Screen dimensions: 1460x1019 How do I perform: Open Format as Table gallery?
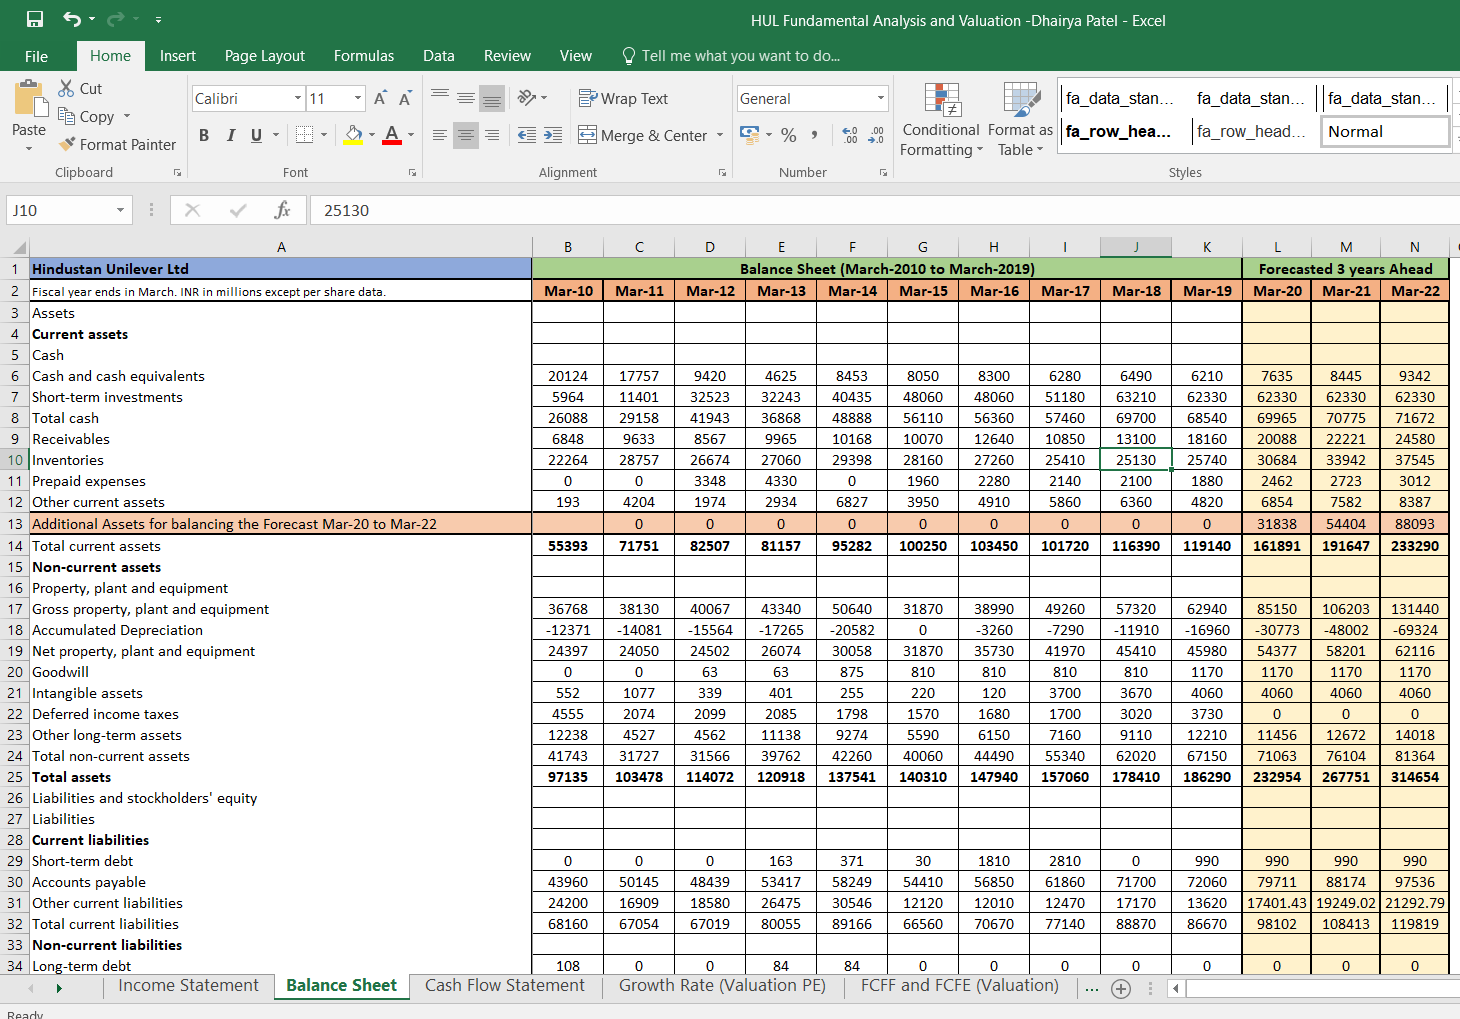(1020, 120)
